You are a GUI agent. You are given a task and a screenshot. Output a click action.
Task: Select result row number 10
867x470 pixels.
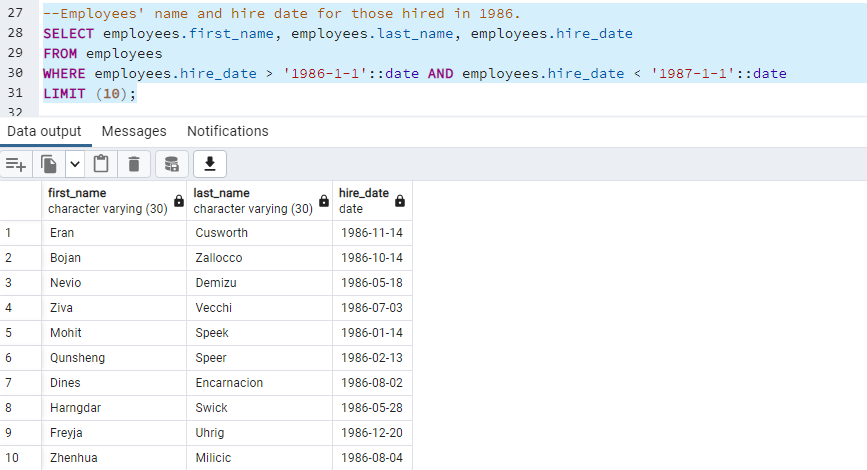(20, 458)
